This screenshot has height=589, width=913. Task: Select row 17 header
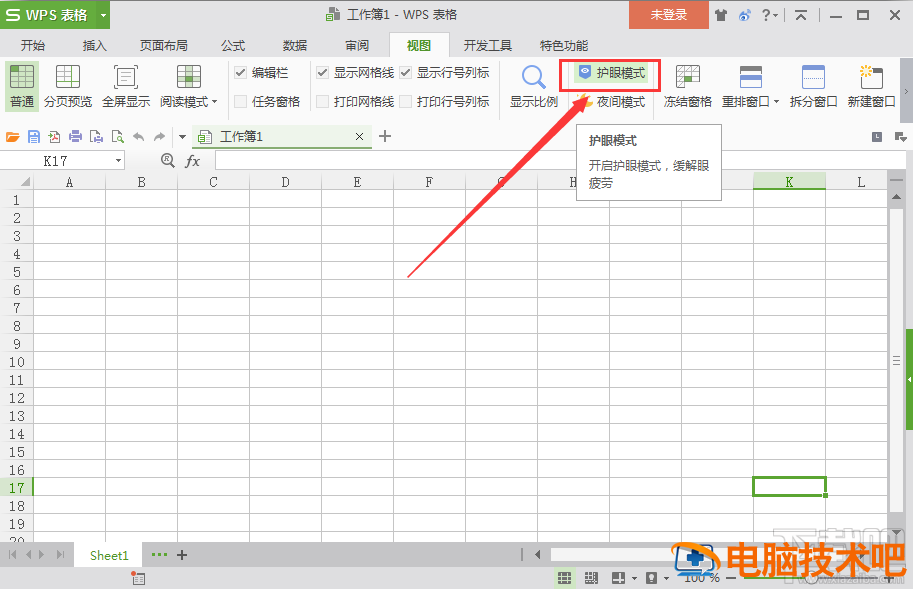(x=16, y=487)
